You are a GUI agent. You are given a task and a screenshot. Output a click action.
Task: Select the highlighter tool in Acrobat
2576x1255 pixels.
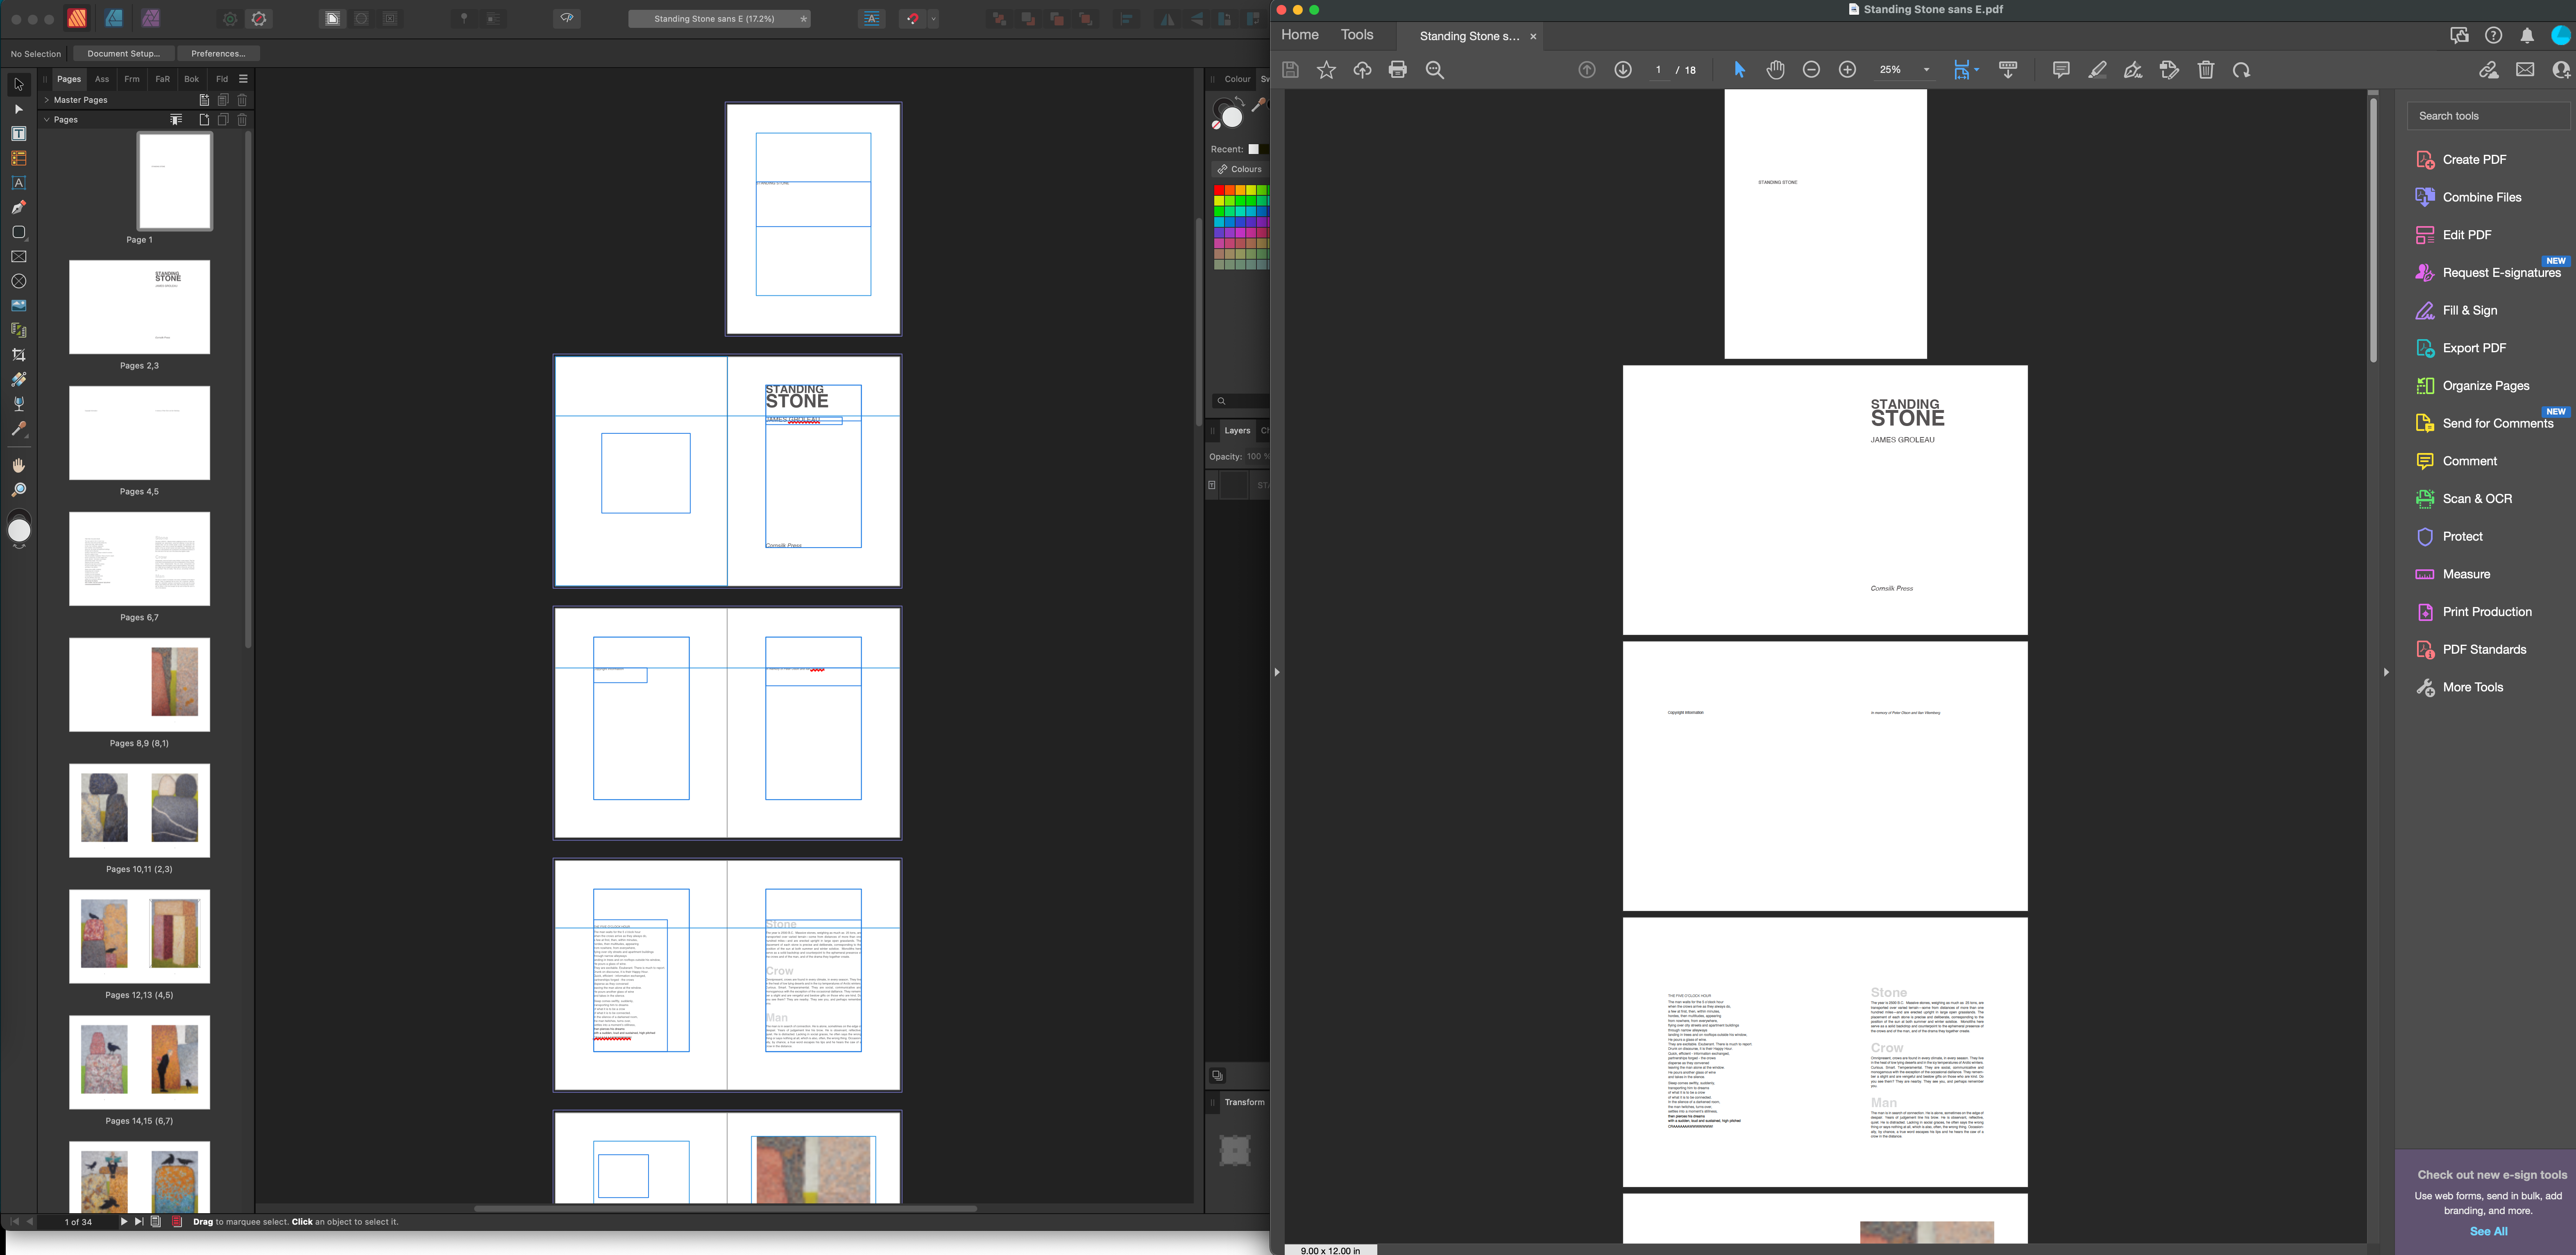coord(2097,70)
